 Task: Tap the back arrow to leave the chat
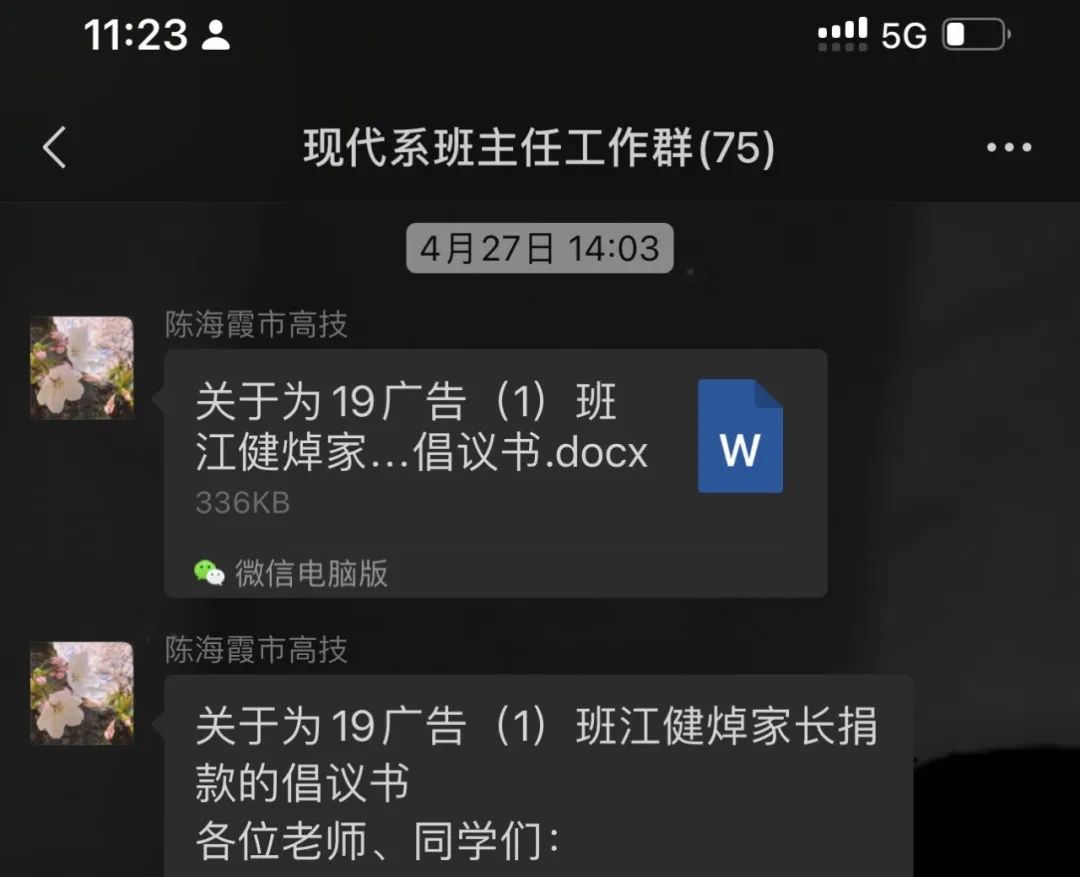tap(54, 147)
